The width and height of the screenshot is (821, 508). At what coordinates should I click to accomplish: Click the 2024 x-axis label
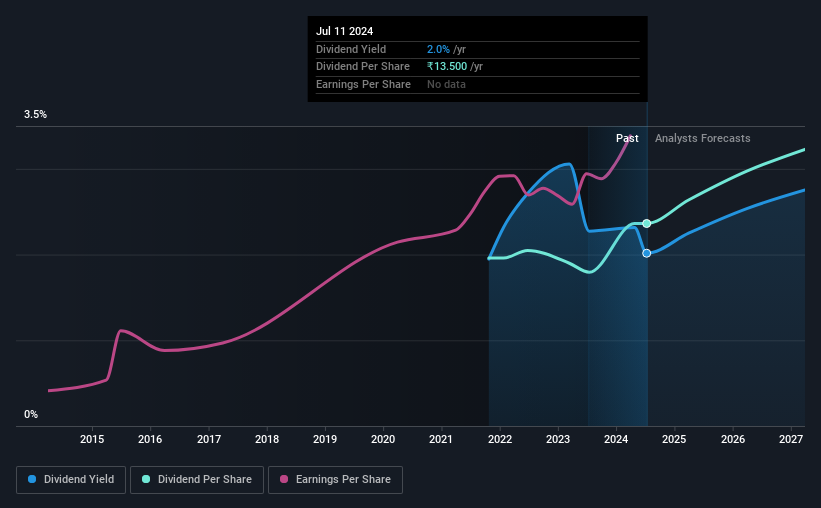click(x=616, y=439)
